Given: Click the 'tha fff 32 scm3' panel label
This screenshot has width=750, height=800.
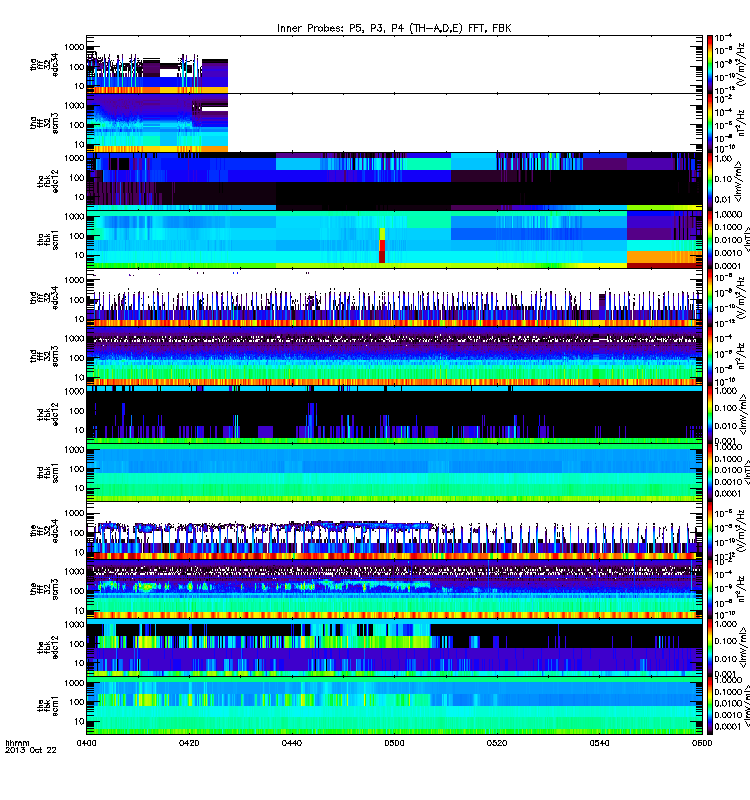Looking at the screenshot, I should [x=44, y=123].
